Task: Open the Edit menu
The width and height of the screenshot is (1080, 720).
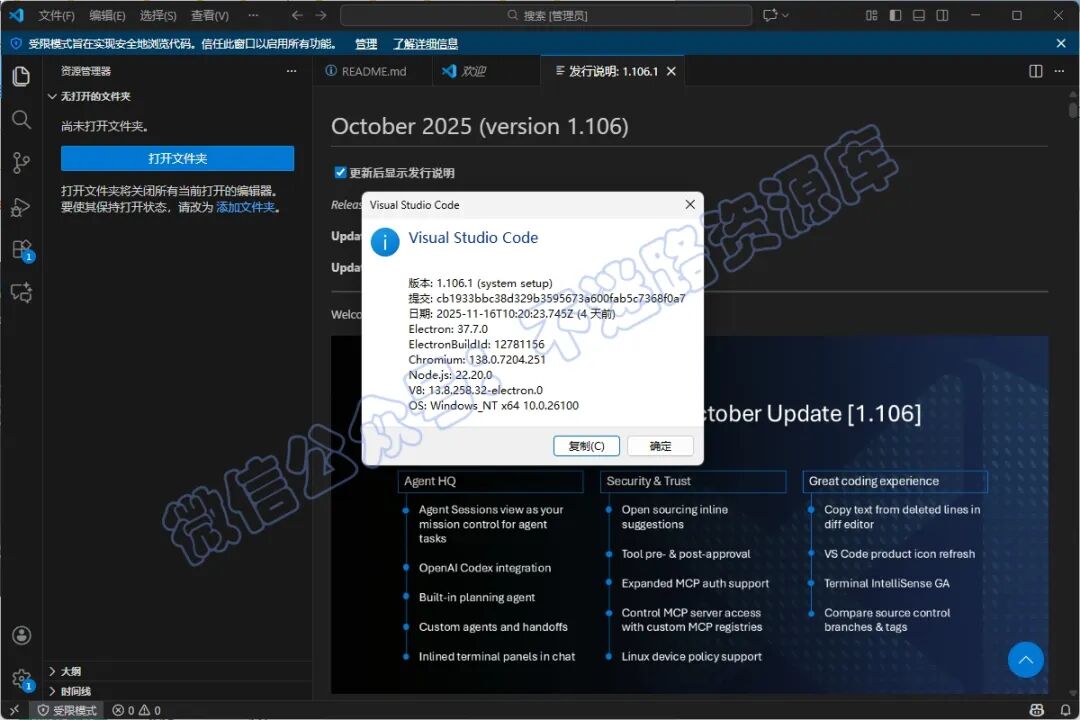Action: coord(107,15)
